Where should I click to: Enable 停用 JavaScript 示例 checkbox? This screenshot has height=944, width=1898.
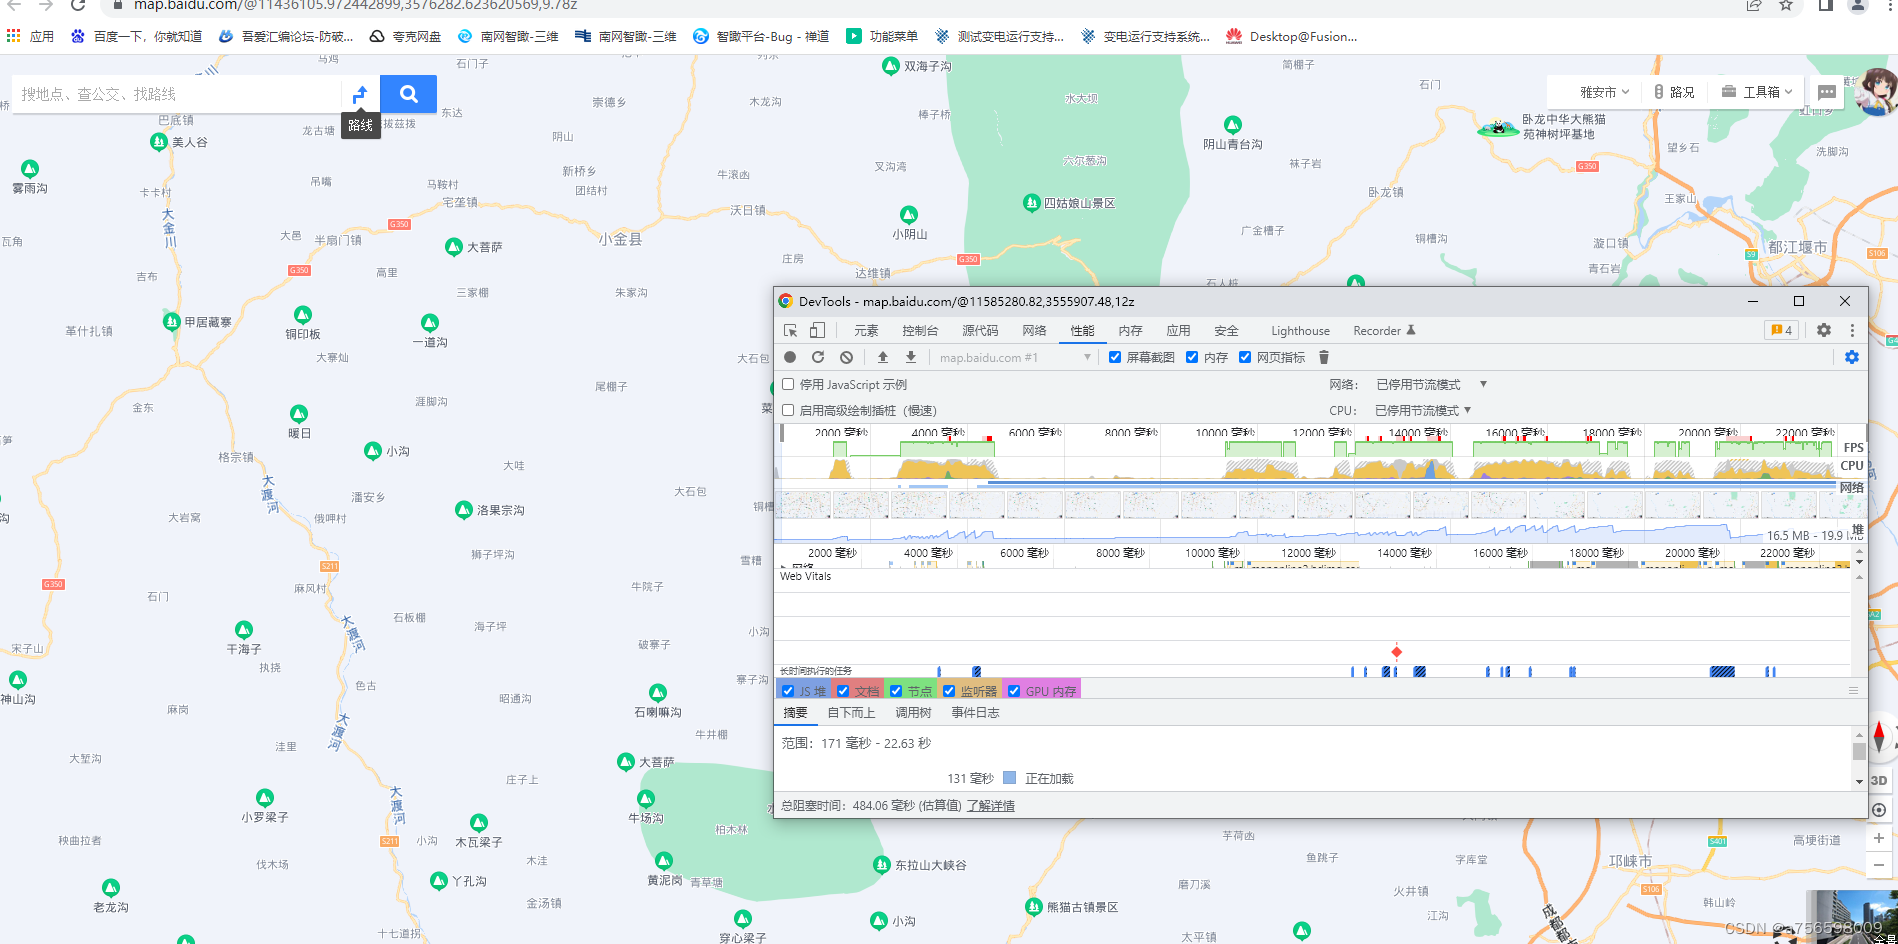pyautogui.click(x=788, y=384)
